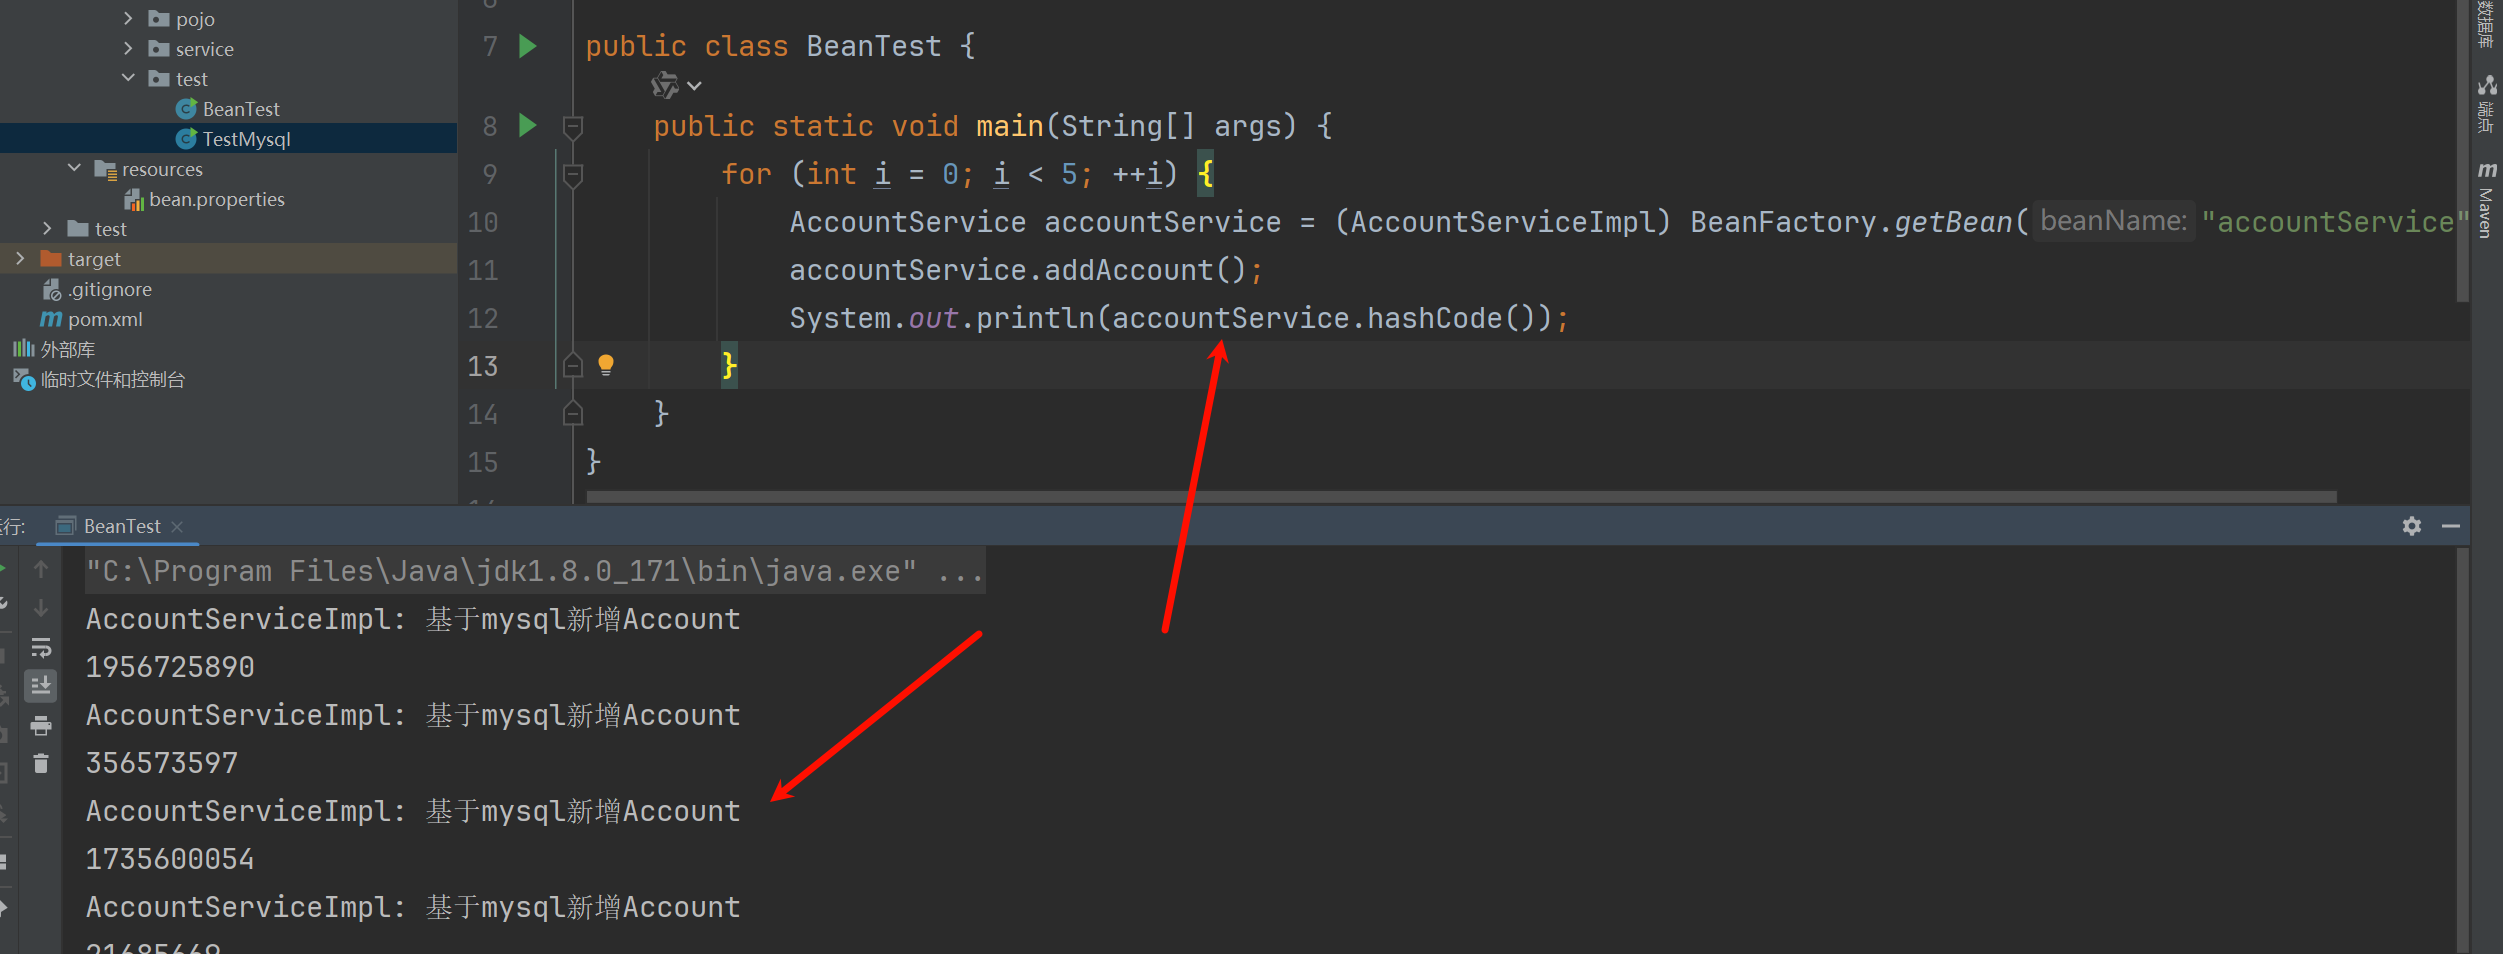This screenshot has height=954, width=2503.
Task: Select BeanTest class in project tree
Action: point(240,109)
